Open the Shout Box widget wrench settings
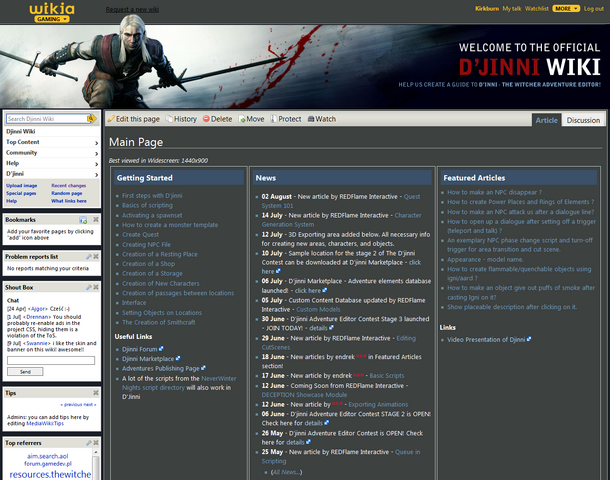 pos(89,287)
